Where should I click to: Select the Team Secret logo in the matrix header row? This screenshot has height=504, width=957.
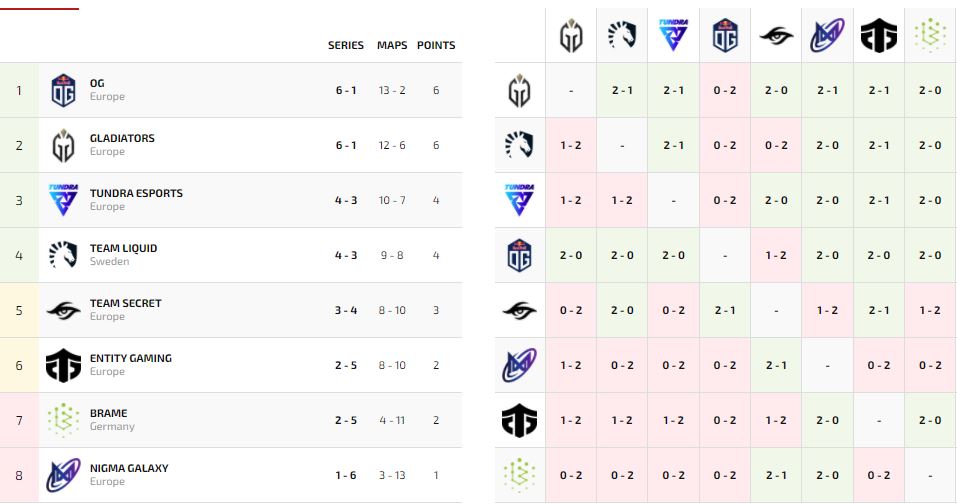pos(775,36)
